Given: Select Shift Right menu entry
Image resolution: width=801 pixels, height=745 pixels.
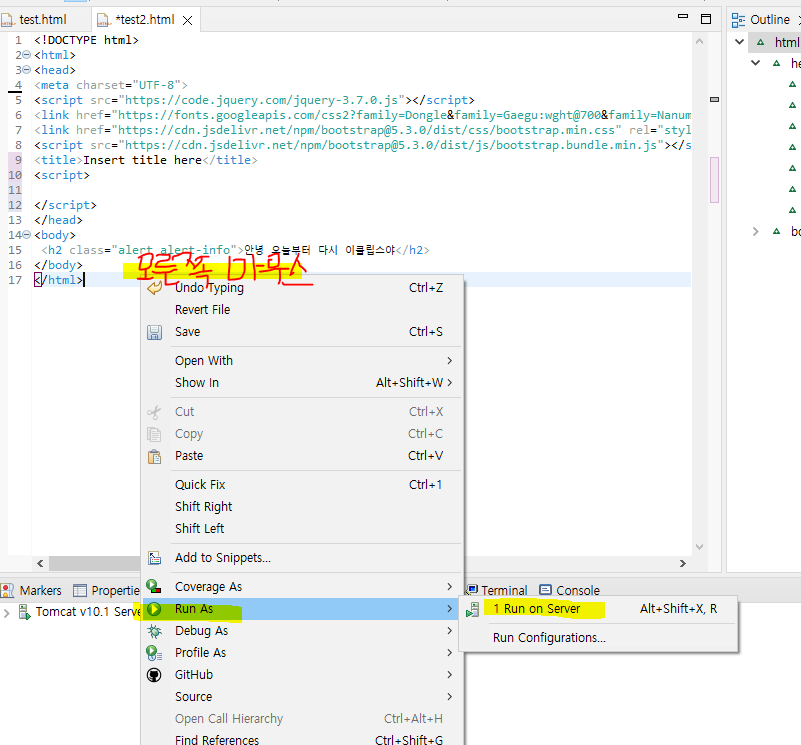Looking at the screenshot, I should click(x=302, y=507).
